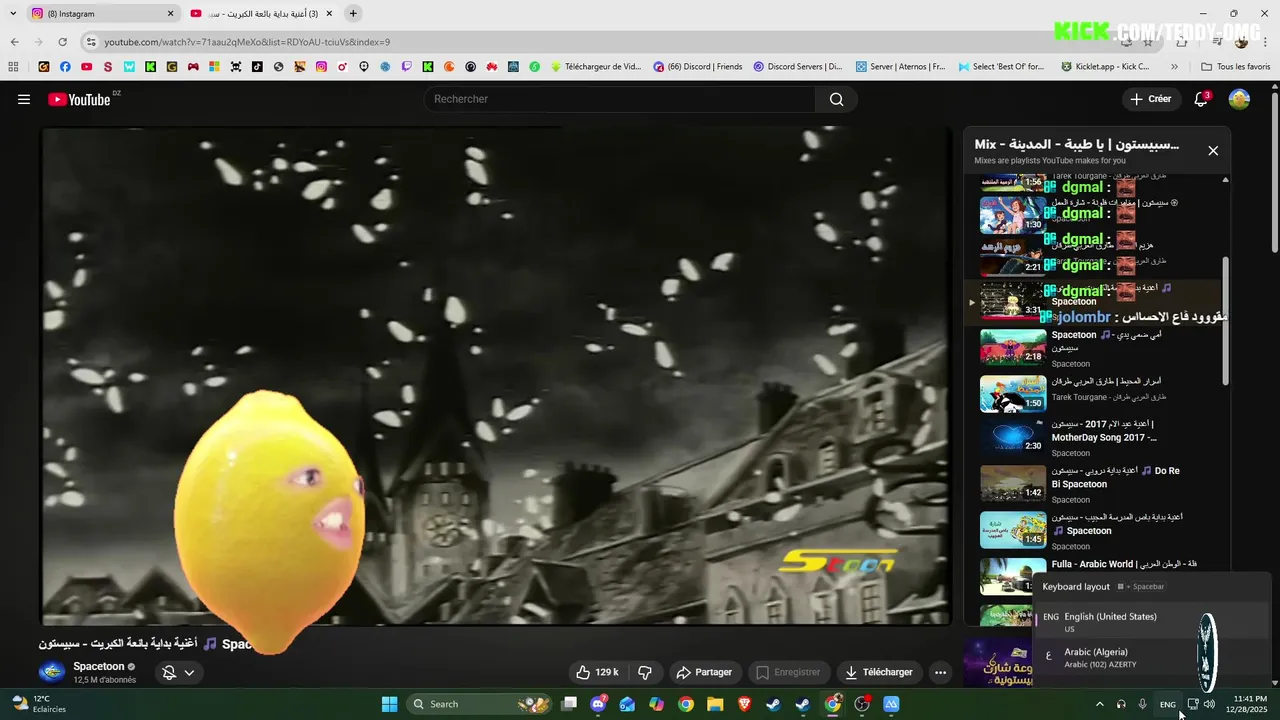The height and width of the screenshot is (720, 1280).
Task: Open the Brave browser taskbar icon
Action: point(744,704)
